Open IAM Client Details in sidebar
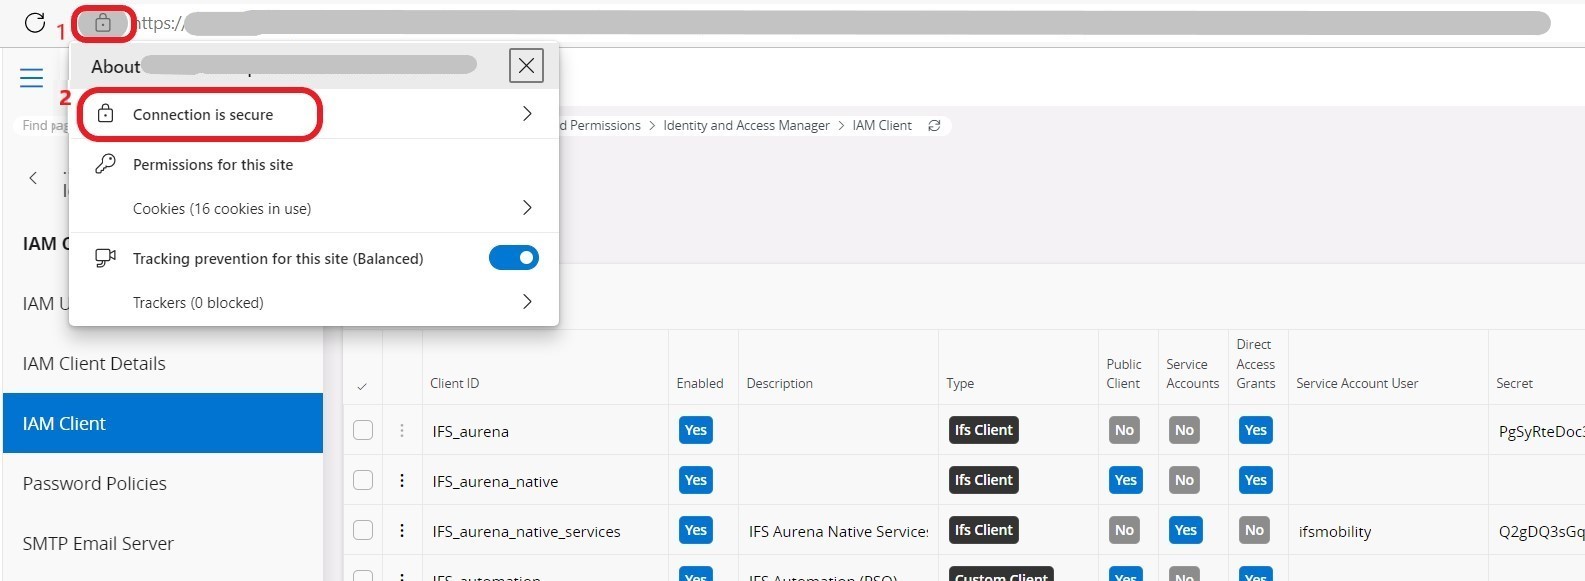 pyautogui.click(x=94, y=364)
